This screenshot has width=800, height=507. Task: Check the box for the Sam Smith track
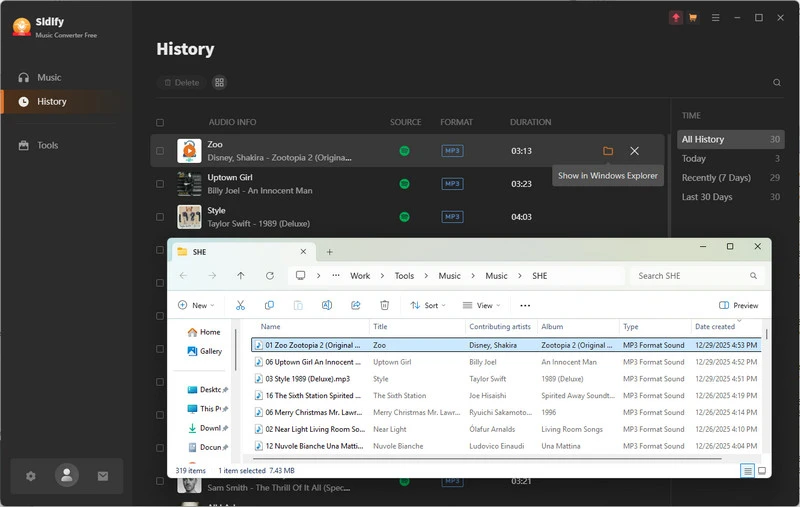tap(160, 481)
